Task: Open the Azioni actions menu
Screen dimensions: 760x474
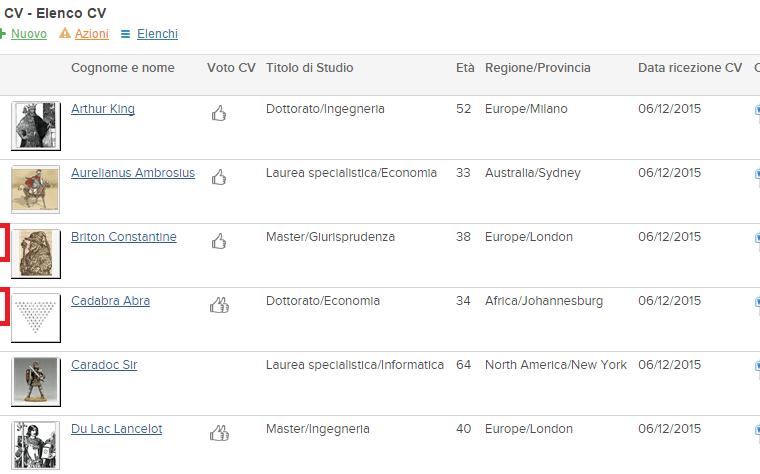Action: pyautogui.click(x=91, y=34)
